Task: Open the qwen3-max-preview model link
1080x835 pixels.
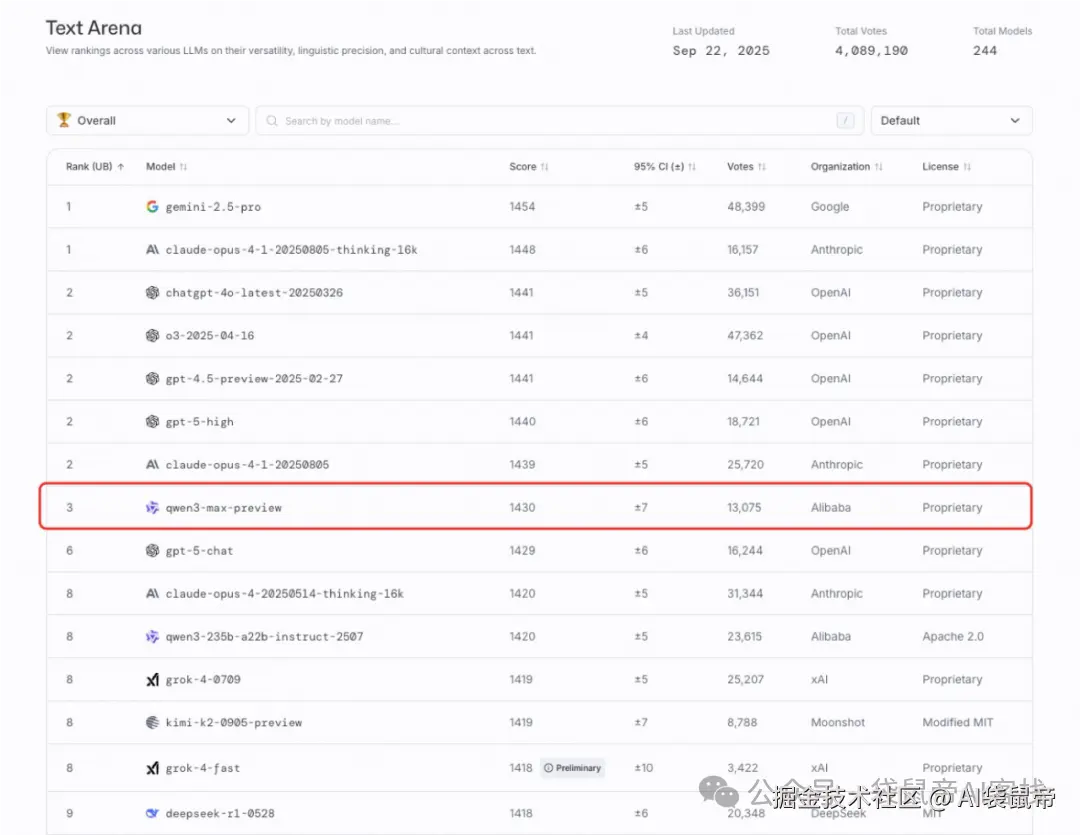Action: 224,508
